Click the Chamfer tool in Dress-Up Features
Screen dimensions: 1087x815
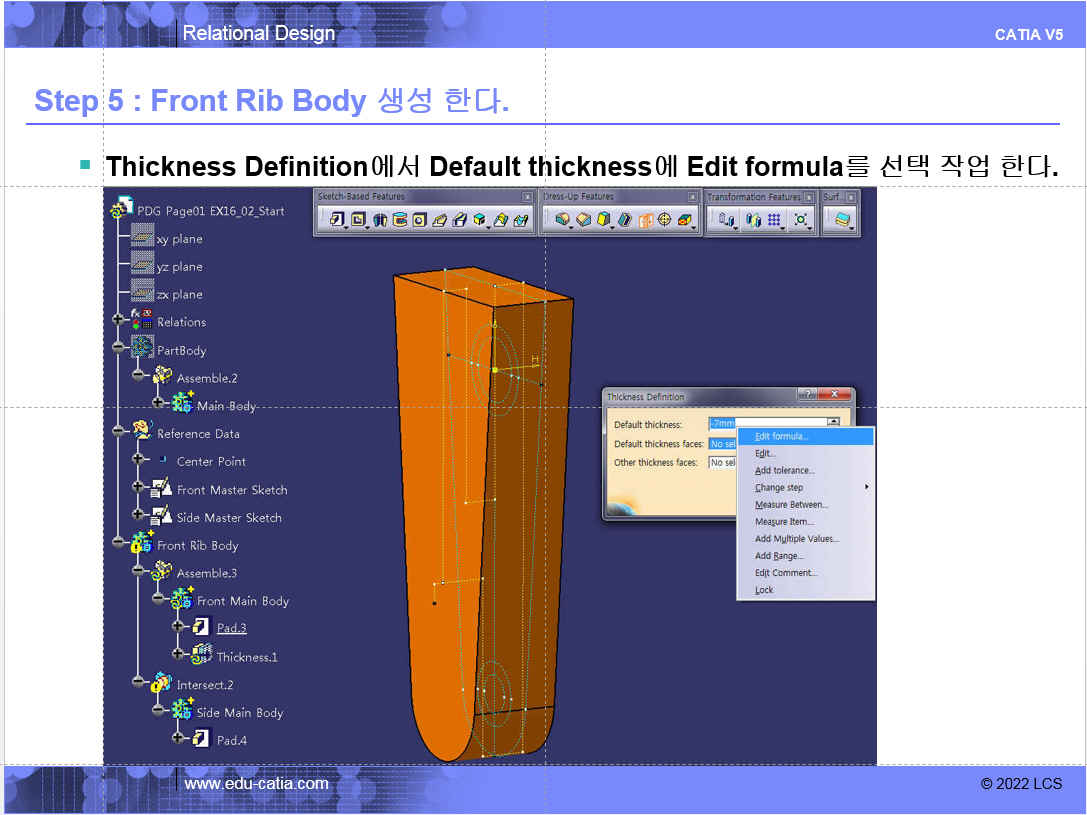584,220
